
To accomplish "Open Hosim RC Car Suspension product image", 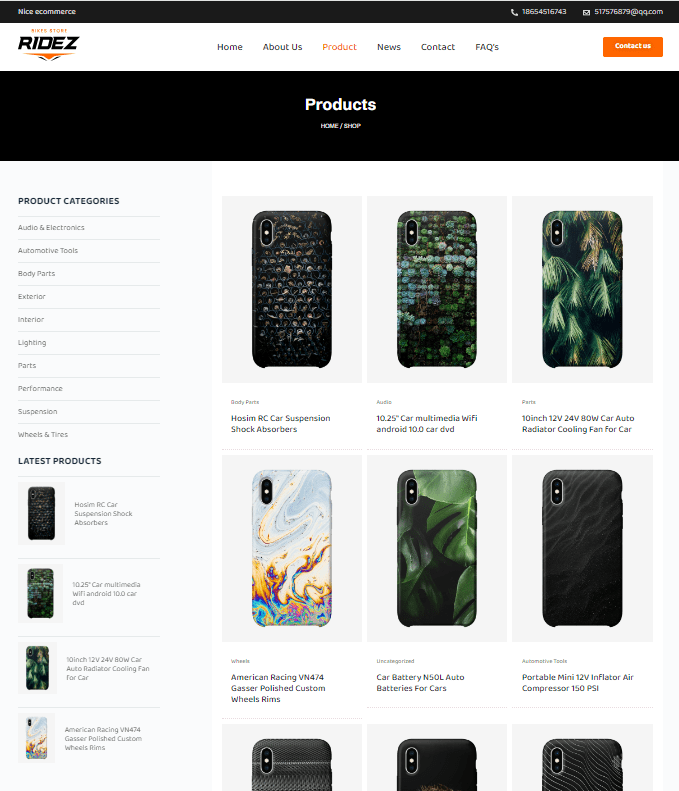I will [x=292, y=289].
